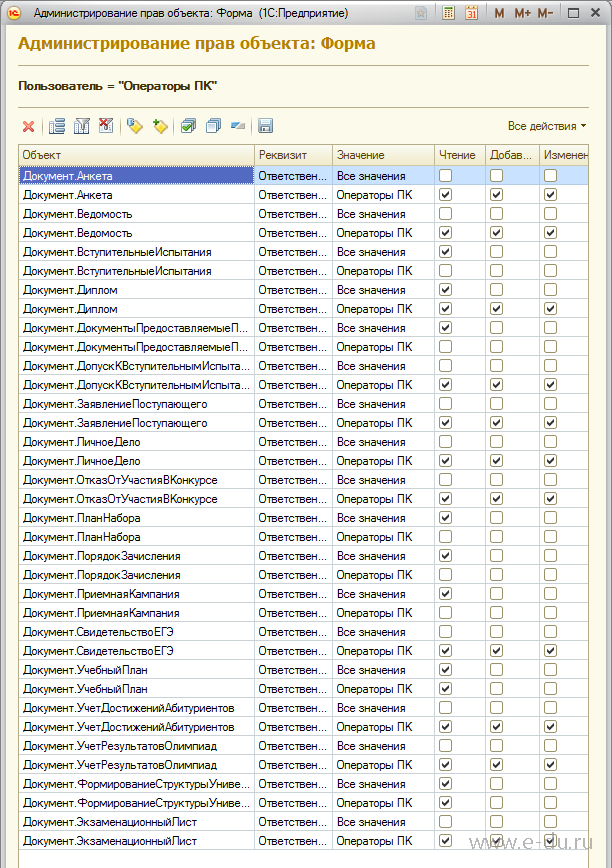Click the Изменен column header
The image size is (612, 868).
point(564,155)
